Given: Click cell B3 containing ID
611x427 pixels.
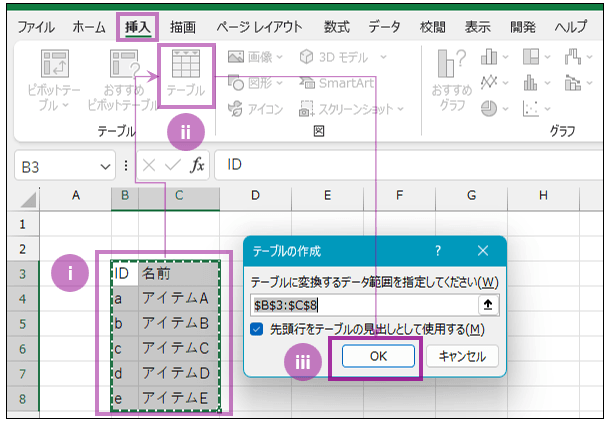Looking at the screenshot, I should coord(125,274).
